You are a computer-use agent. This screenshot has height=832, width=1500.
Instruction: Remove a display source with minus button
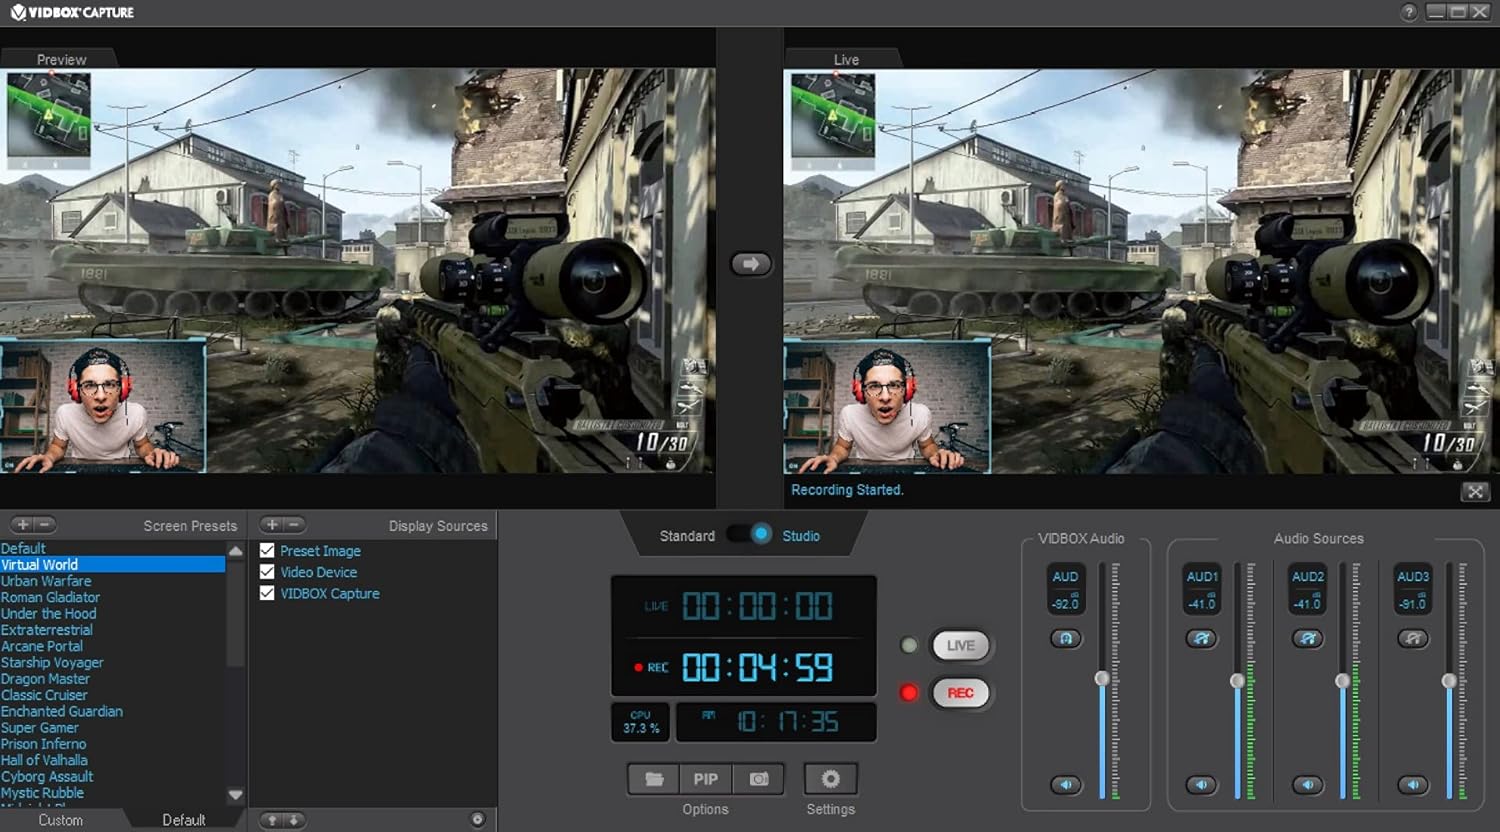coord(293,525)
